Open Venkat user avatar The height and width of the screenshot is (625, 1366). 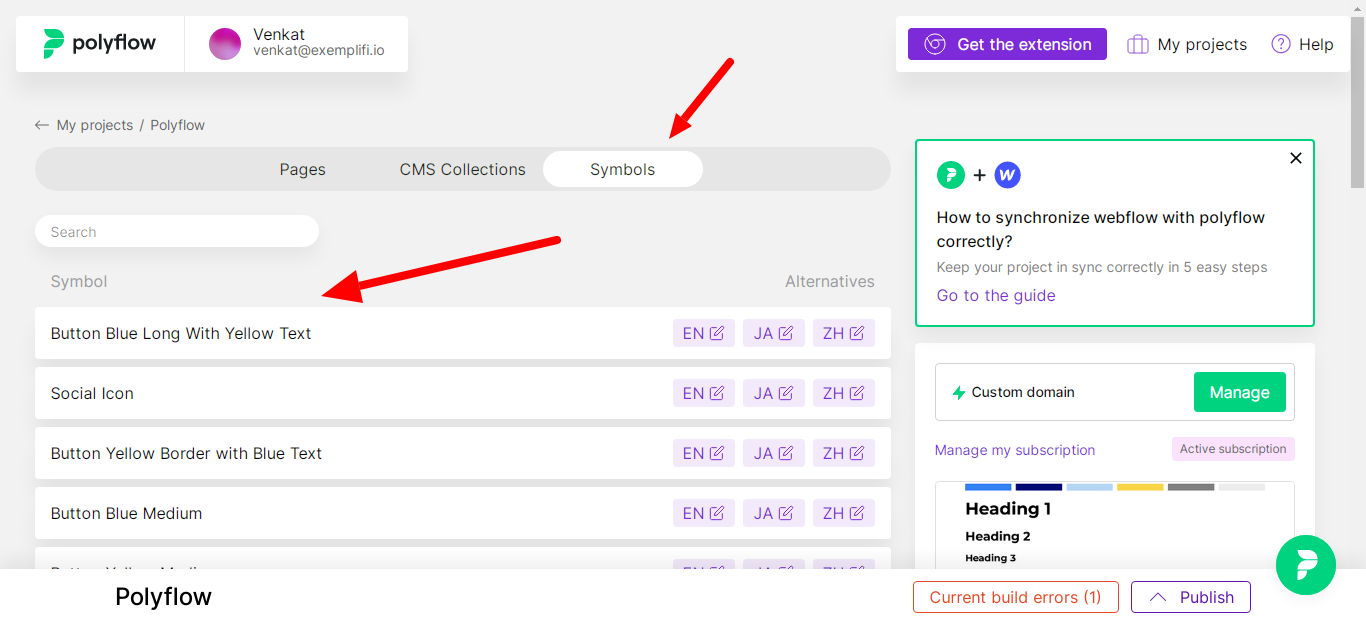click(225, 44)
